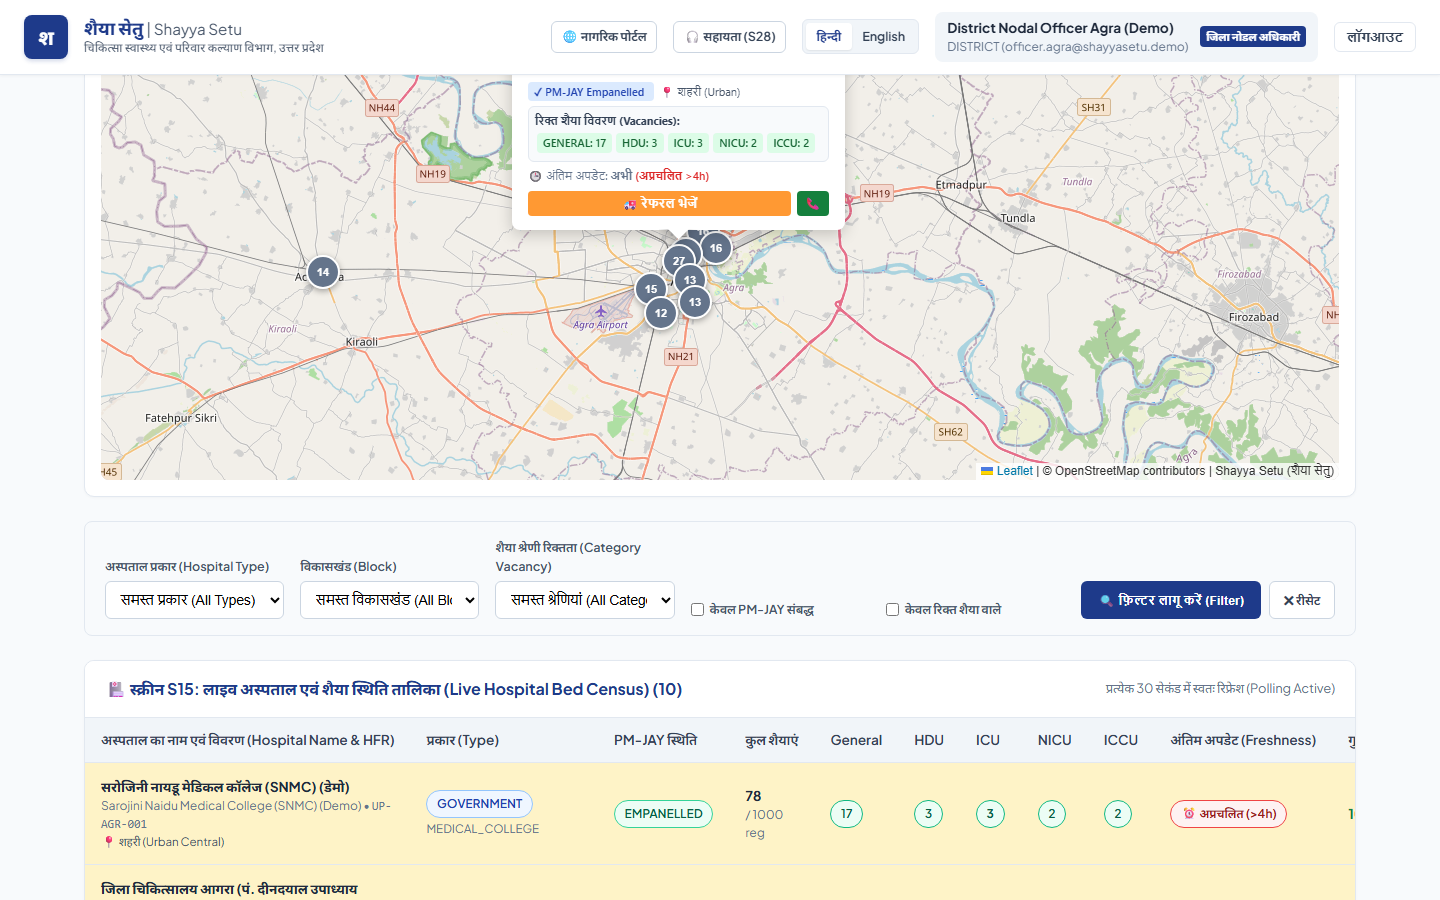Select map cluster marker 16

(x=716, y=248)
